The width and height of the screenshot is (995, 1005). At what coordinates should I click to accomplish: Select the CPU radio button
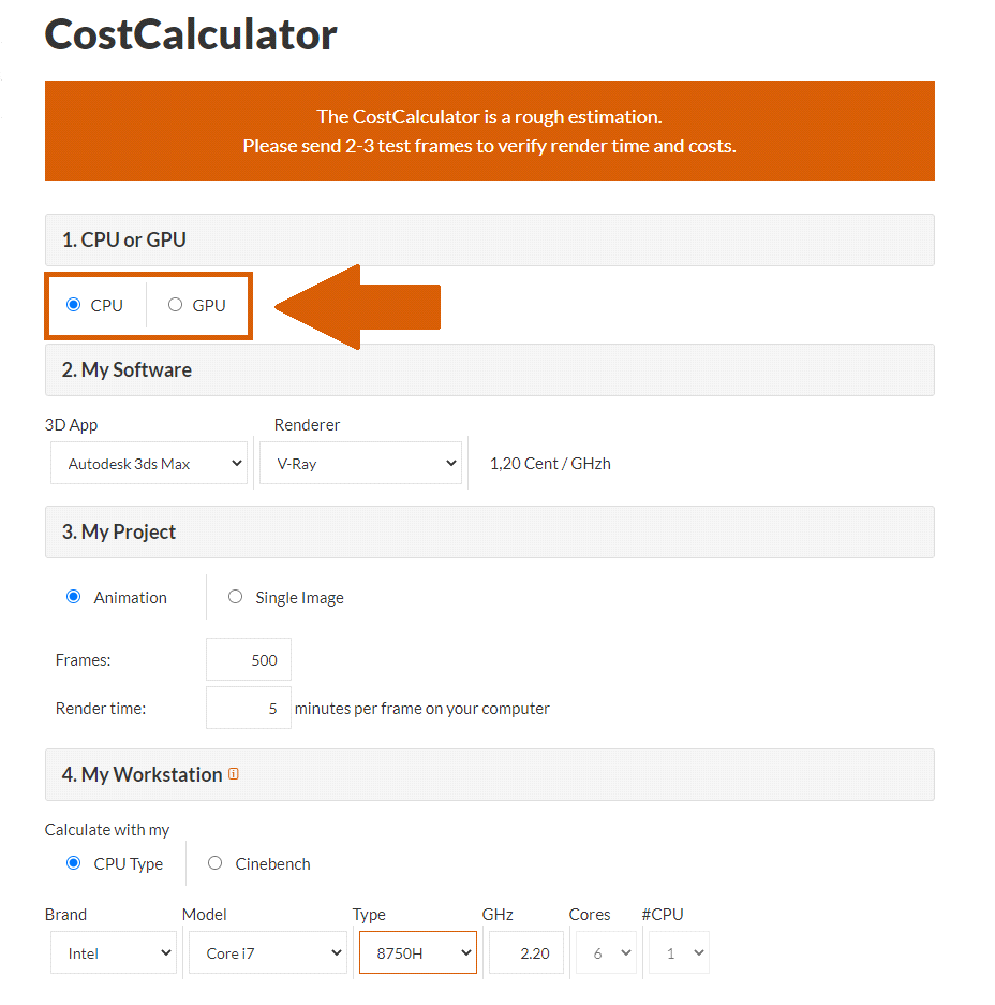73,304
